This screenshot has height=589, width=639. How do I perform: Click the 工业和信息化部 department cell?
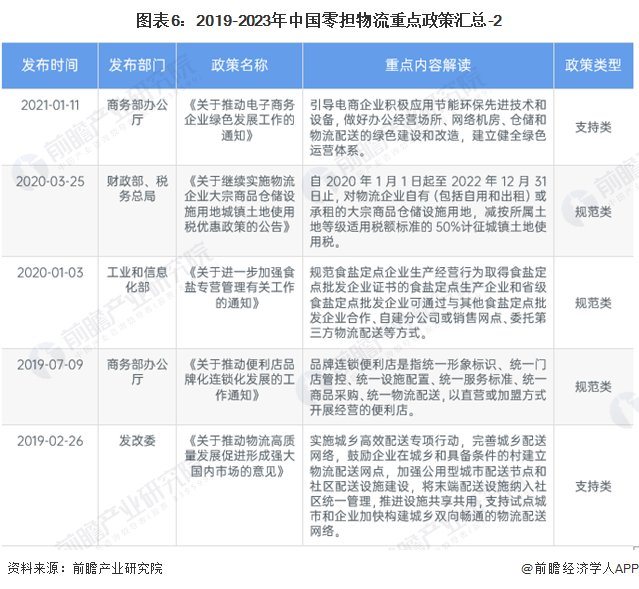137,280
